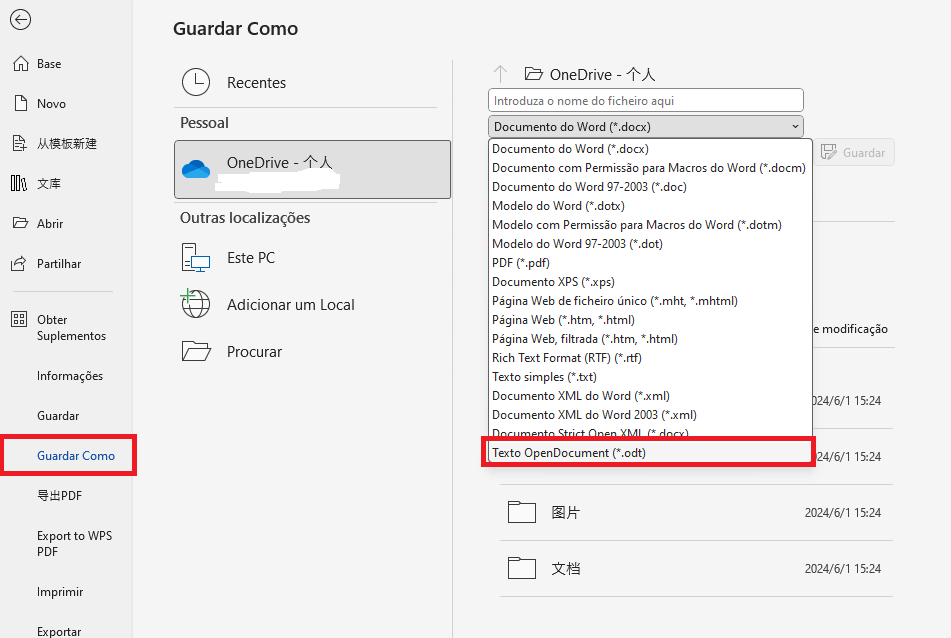Click the Partilhar share icon
Screen dimensions: 951x638
coord(19,263)
